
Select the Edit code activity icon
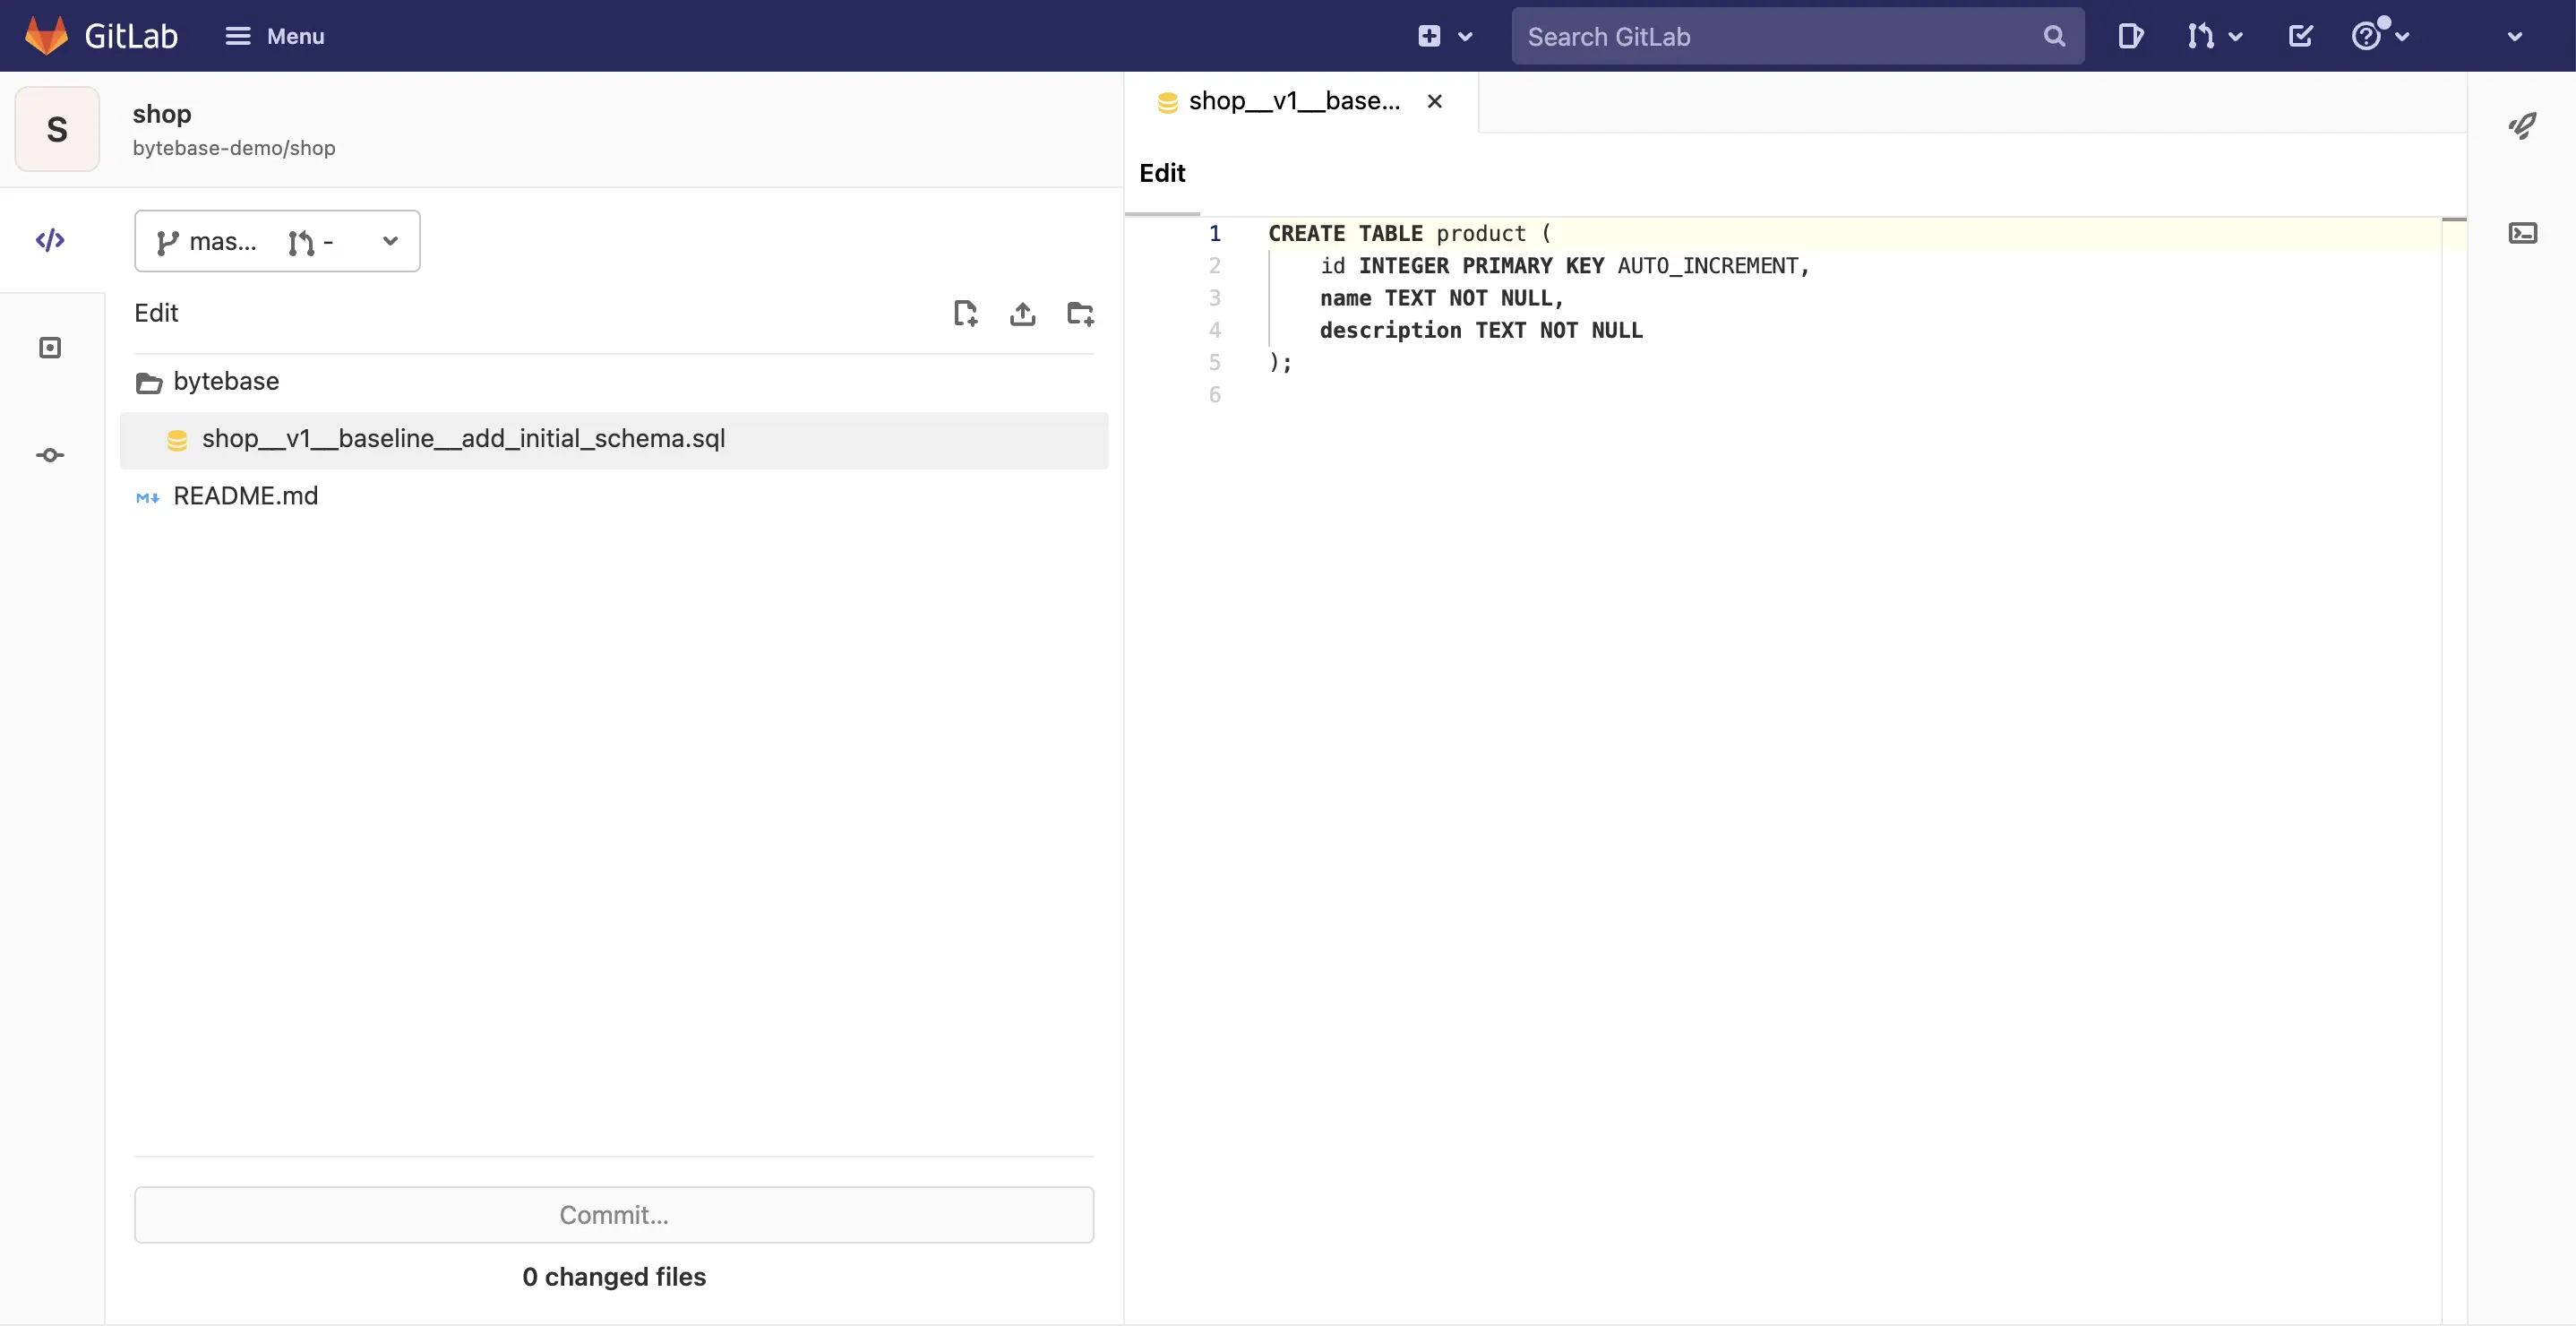click(50, 240)
